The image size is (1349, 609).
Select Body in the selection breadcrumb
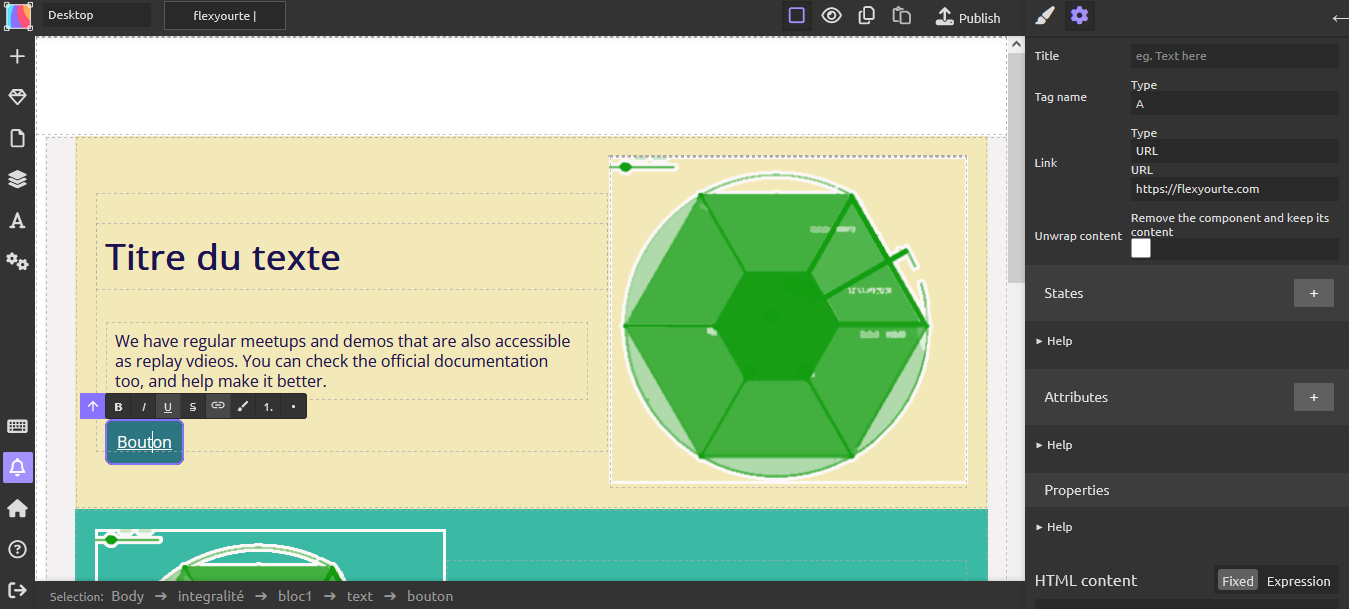(x=128, y=596)
